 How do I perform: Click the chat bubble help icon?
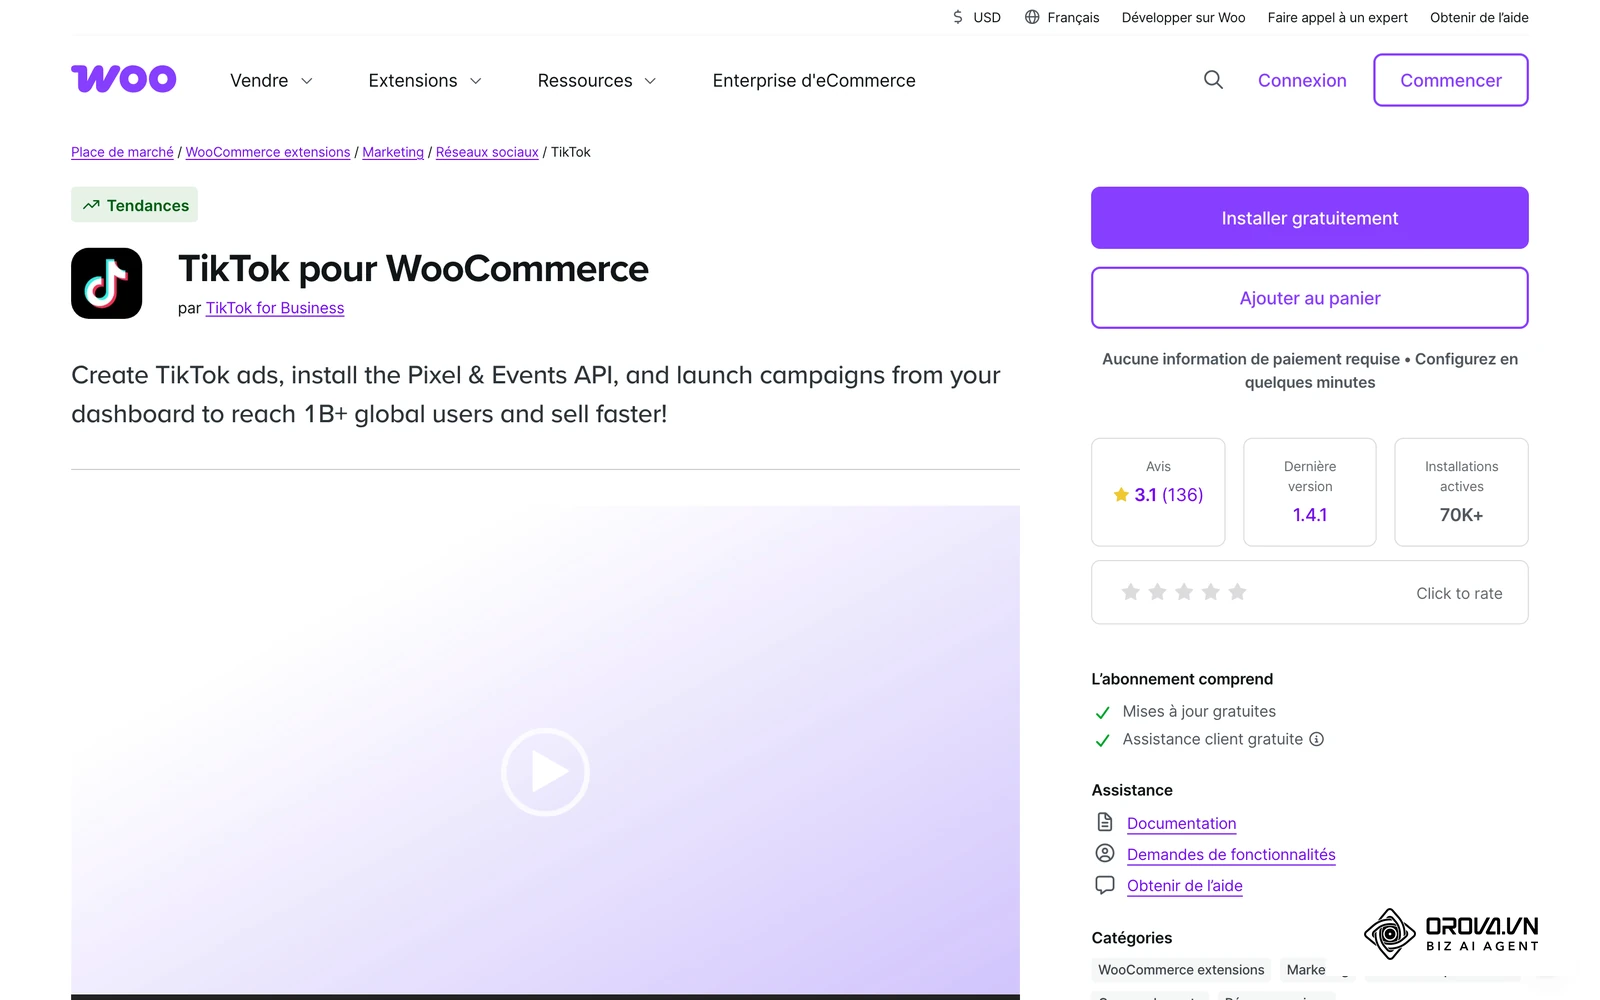[1105, 885]
